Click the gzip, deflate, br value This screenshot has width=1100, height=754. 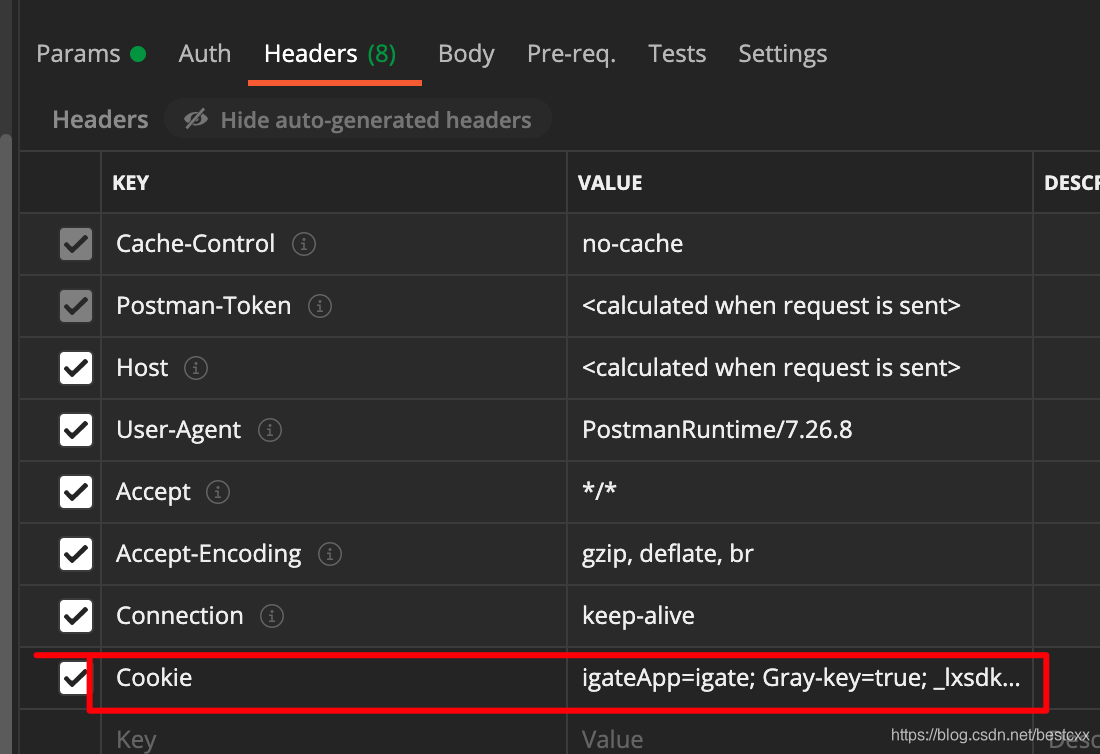[668, 554]
